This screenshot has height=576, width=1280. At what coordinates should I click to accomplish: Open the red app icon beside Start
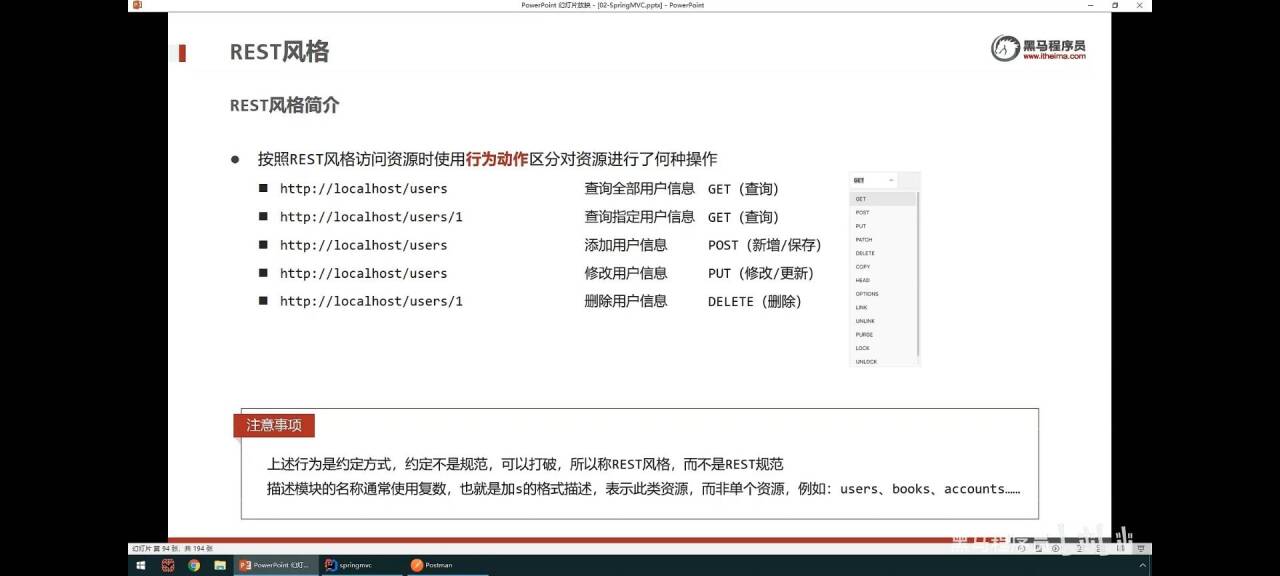168,565
